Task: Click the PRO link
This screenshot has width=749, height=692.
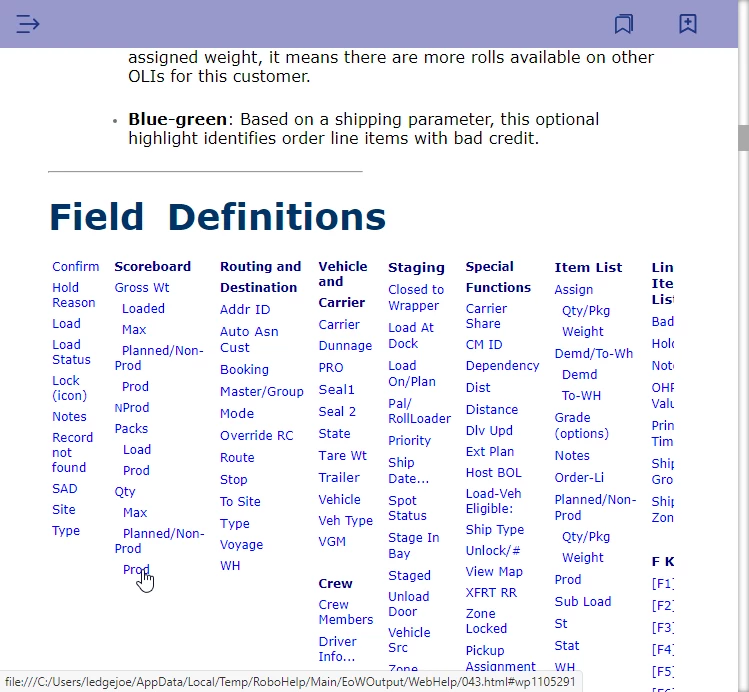Action: [331, 368]
